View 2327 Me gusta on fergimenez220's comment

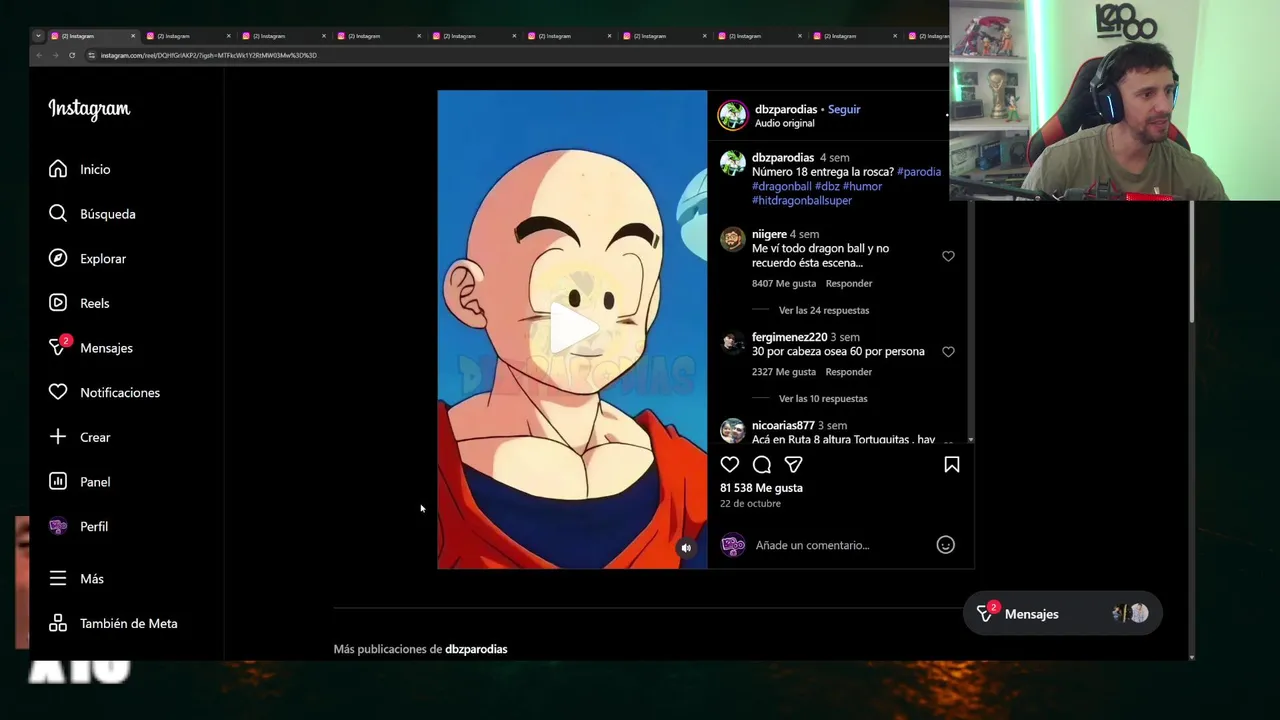(784, 372)
